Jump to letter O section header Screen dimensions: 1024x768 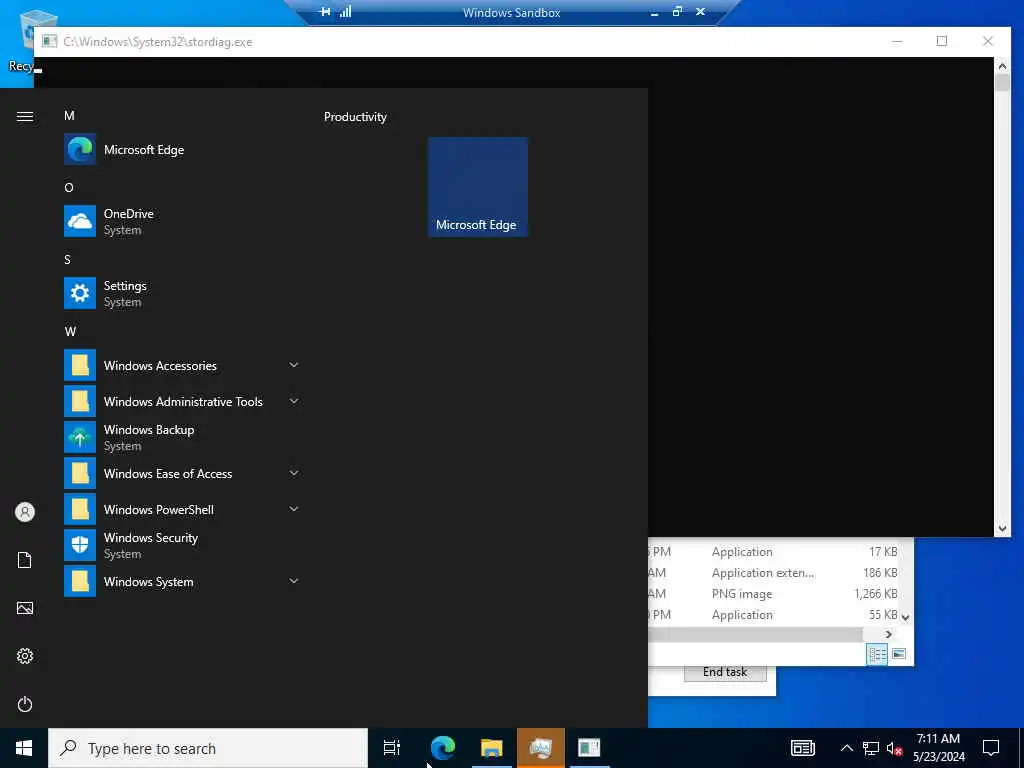(x=69, y=187)
